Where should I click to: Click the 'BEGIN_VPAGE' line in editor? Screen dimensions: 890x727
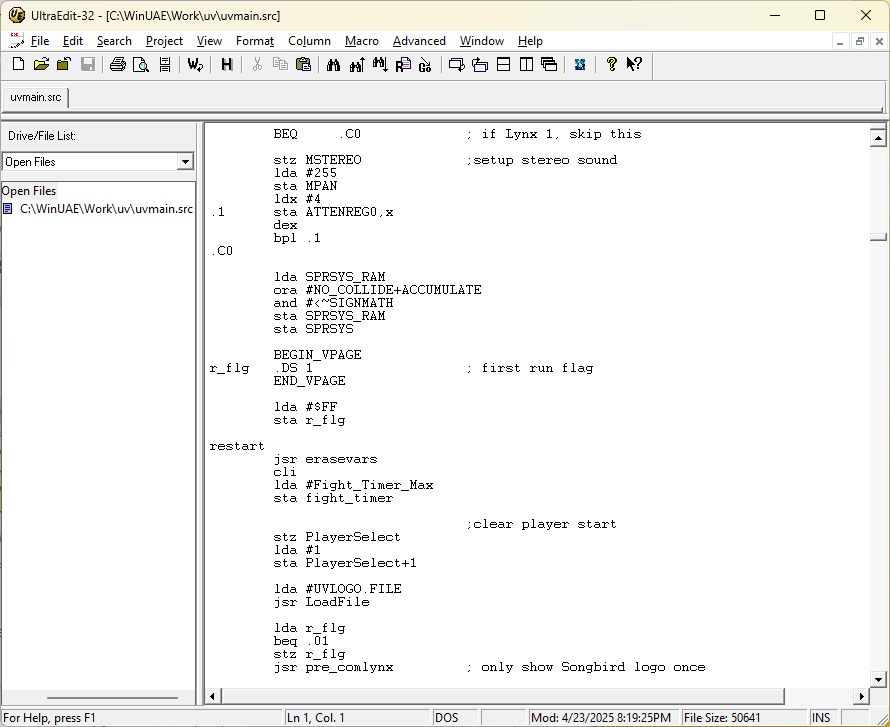click(x=317, y=355)
